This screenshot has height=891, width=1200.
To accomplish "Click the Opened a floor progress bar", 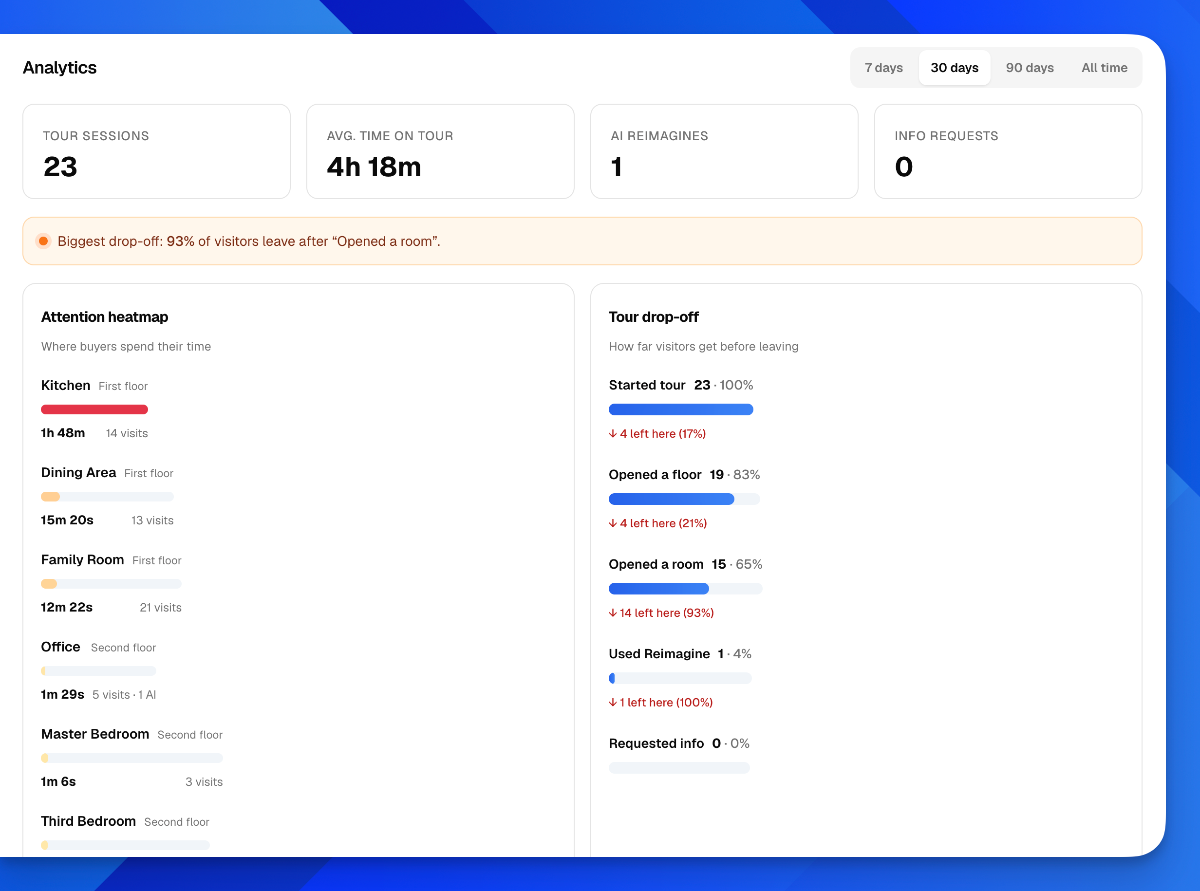I will [x=684, y=499].
